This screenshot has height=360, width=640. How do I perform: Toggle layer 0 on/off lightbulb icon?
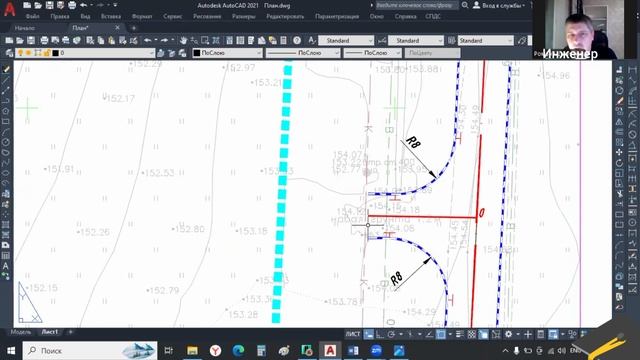coord(20,53)
